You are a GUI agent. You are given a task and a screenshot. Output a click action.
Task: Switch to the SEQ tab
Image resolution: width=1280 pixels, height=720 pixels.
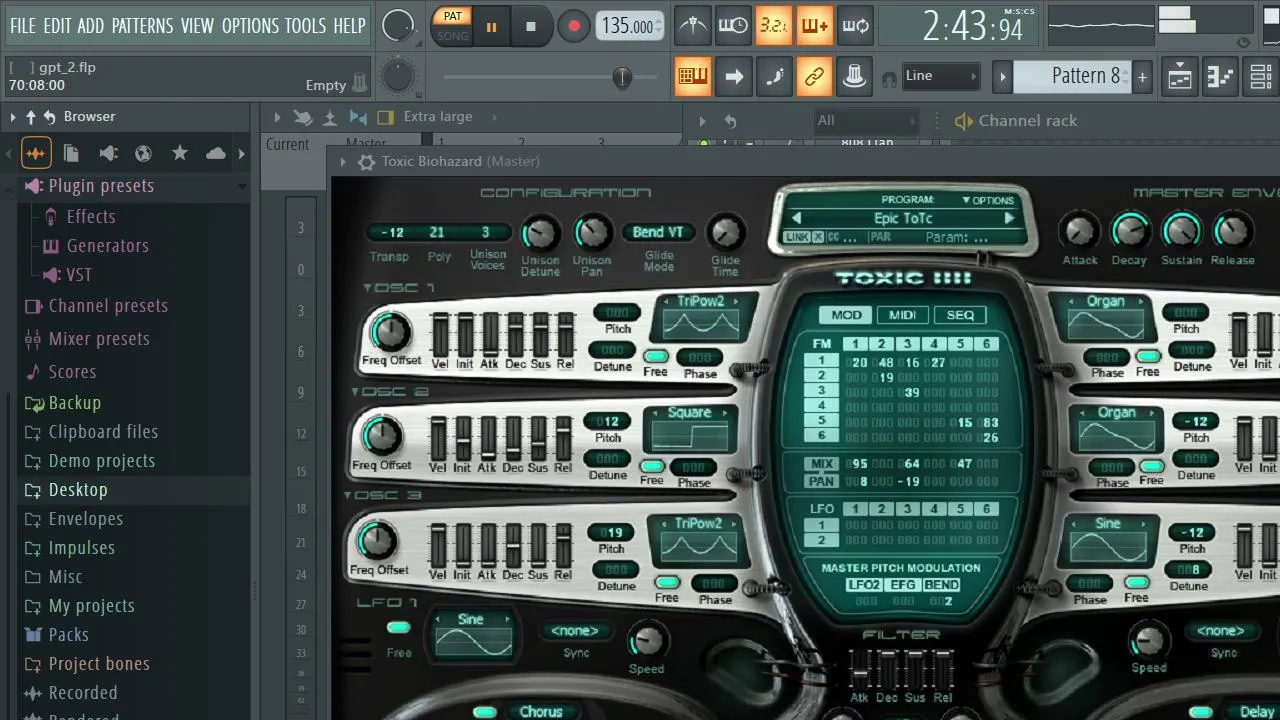[960, 315]
